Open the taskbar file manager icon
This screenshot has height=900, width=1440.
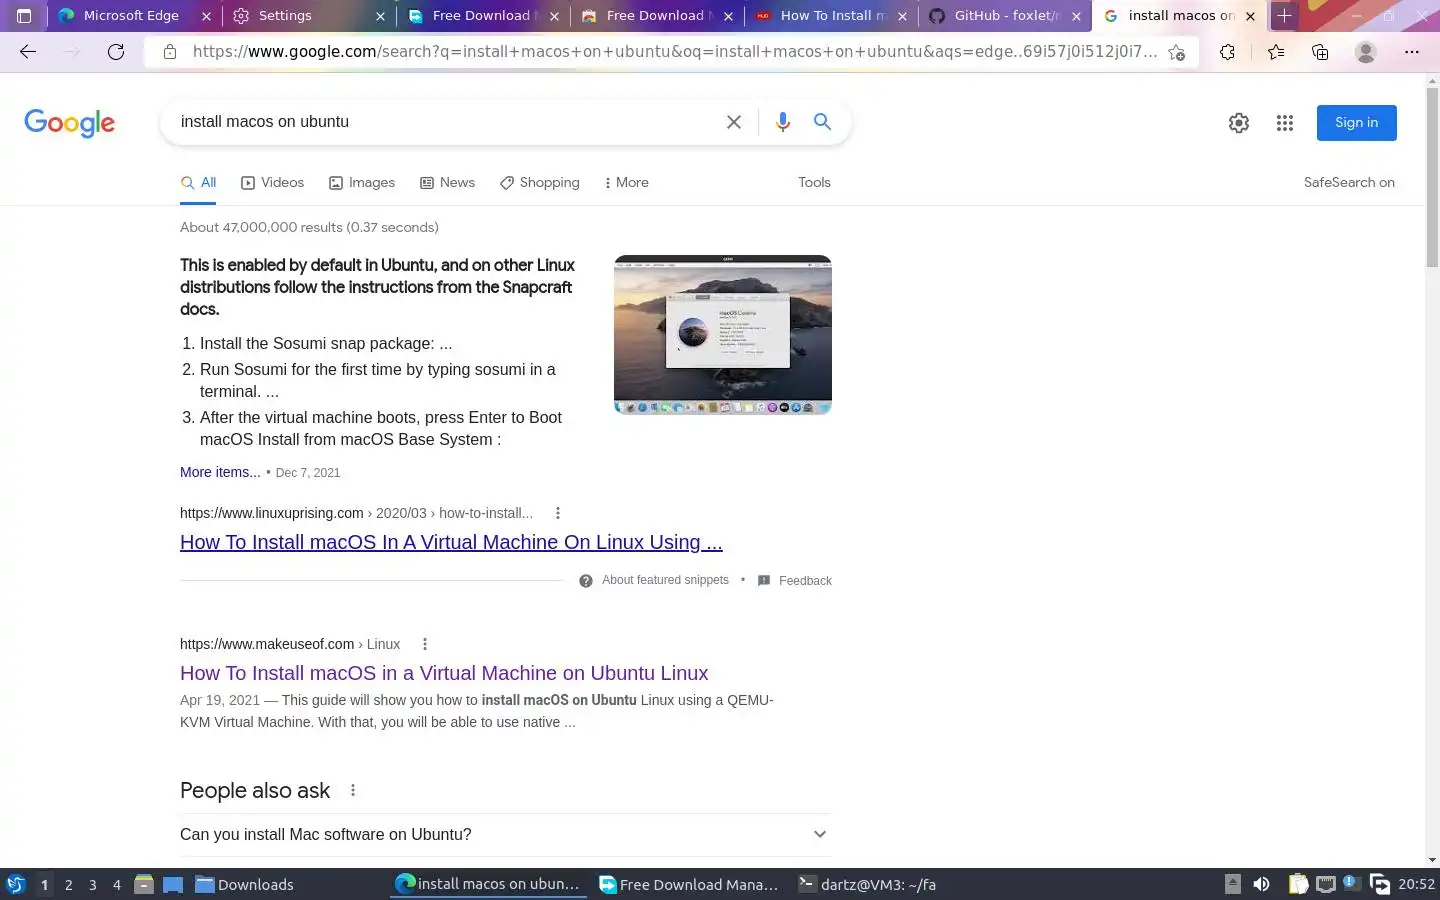[144, 884]
